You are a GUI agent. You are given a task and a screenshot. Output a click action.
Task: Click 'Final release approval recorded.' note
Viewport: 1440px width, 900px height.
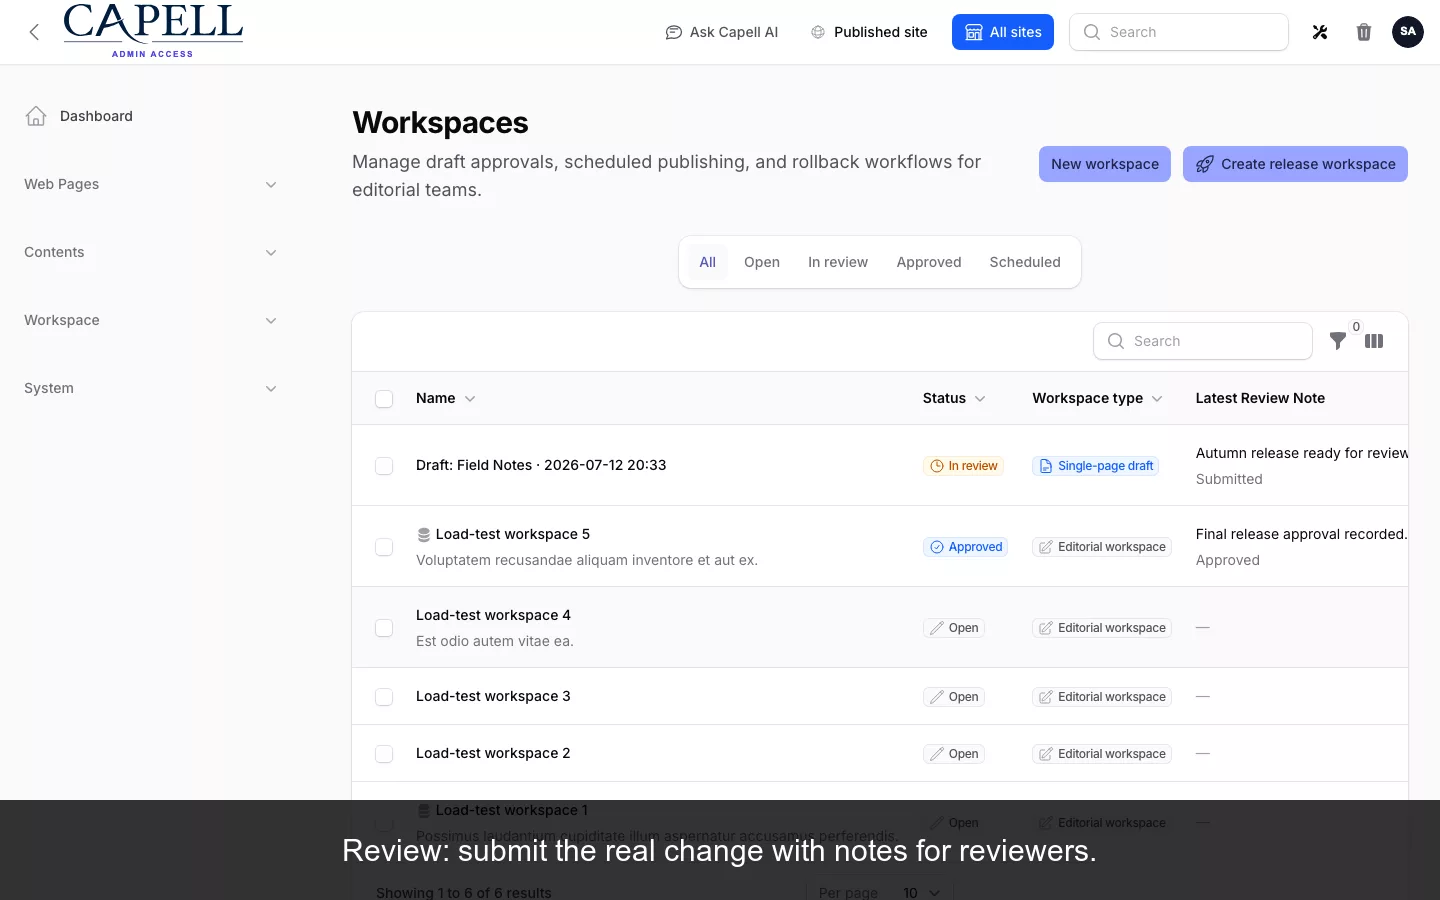click(1301, 534)
